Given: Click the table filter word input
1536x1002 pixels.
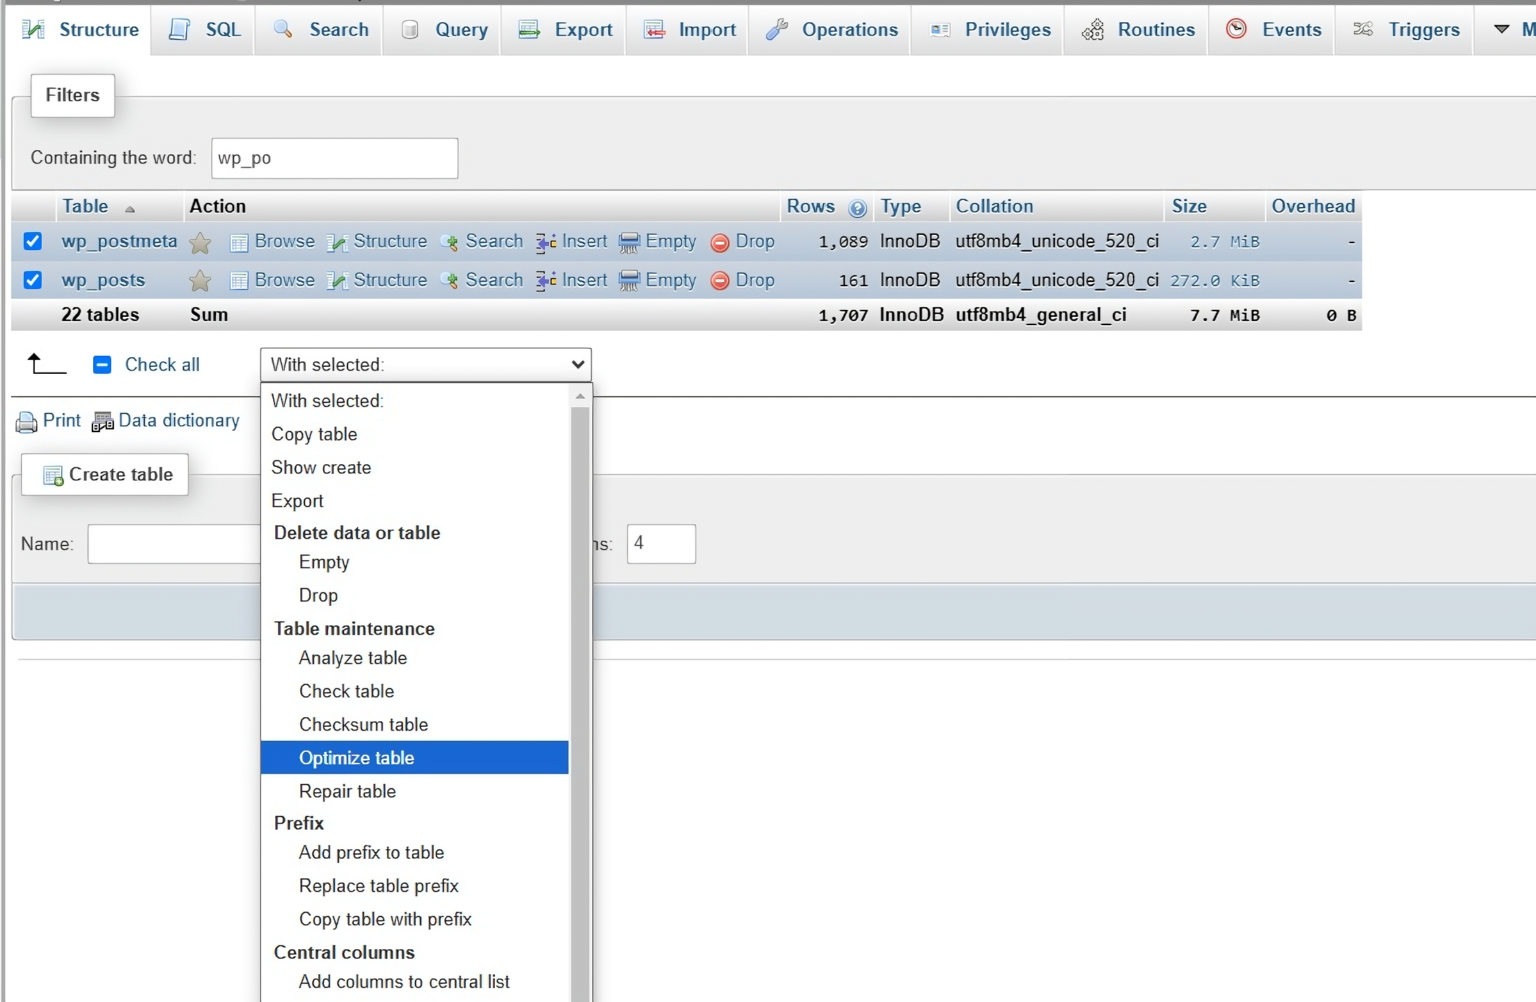Looking at the screenshot, I should (x=334, y=158).
